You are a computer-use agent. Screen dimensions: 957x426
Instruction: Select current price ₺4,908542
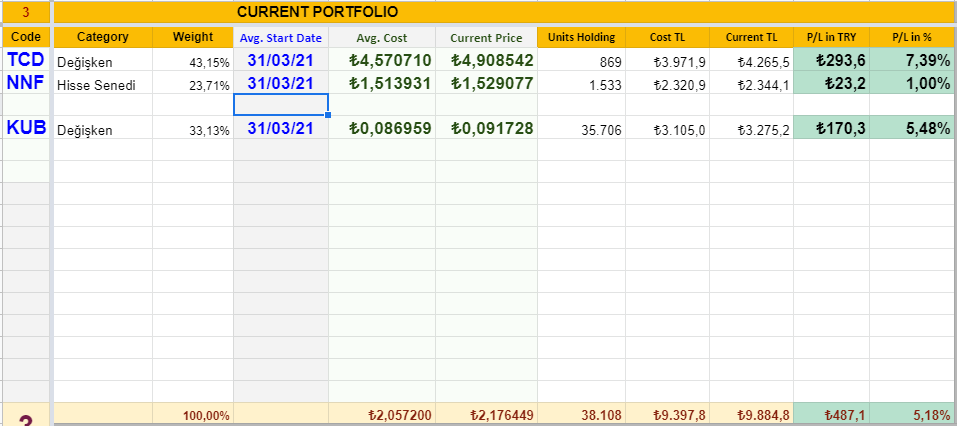click(486, 60)
